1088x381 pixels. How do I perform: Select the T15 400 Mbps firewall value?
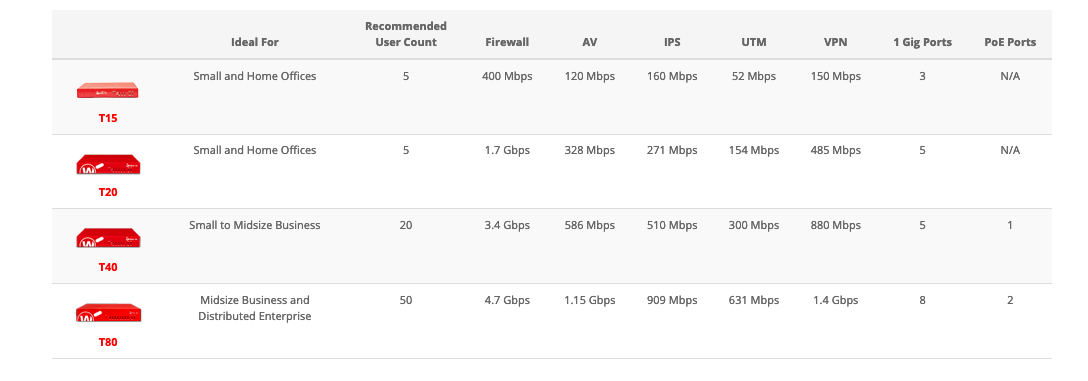click(x=507, y=76)
